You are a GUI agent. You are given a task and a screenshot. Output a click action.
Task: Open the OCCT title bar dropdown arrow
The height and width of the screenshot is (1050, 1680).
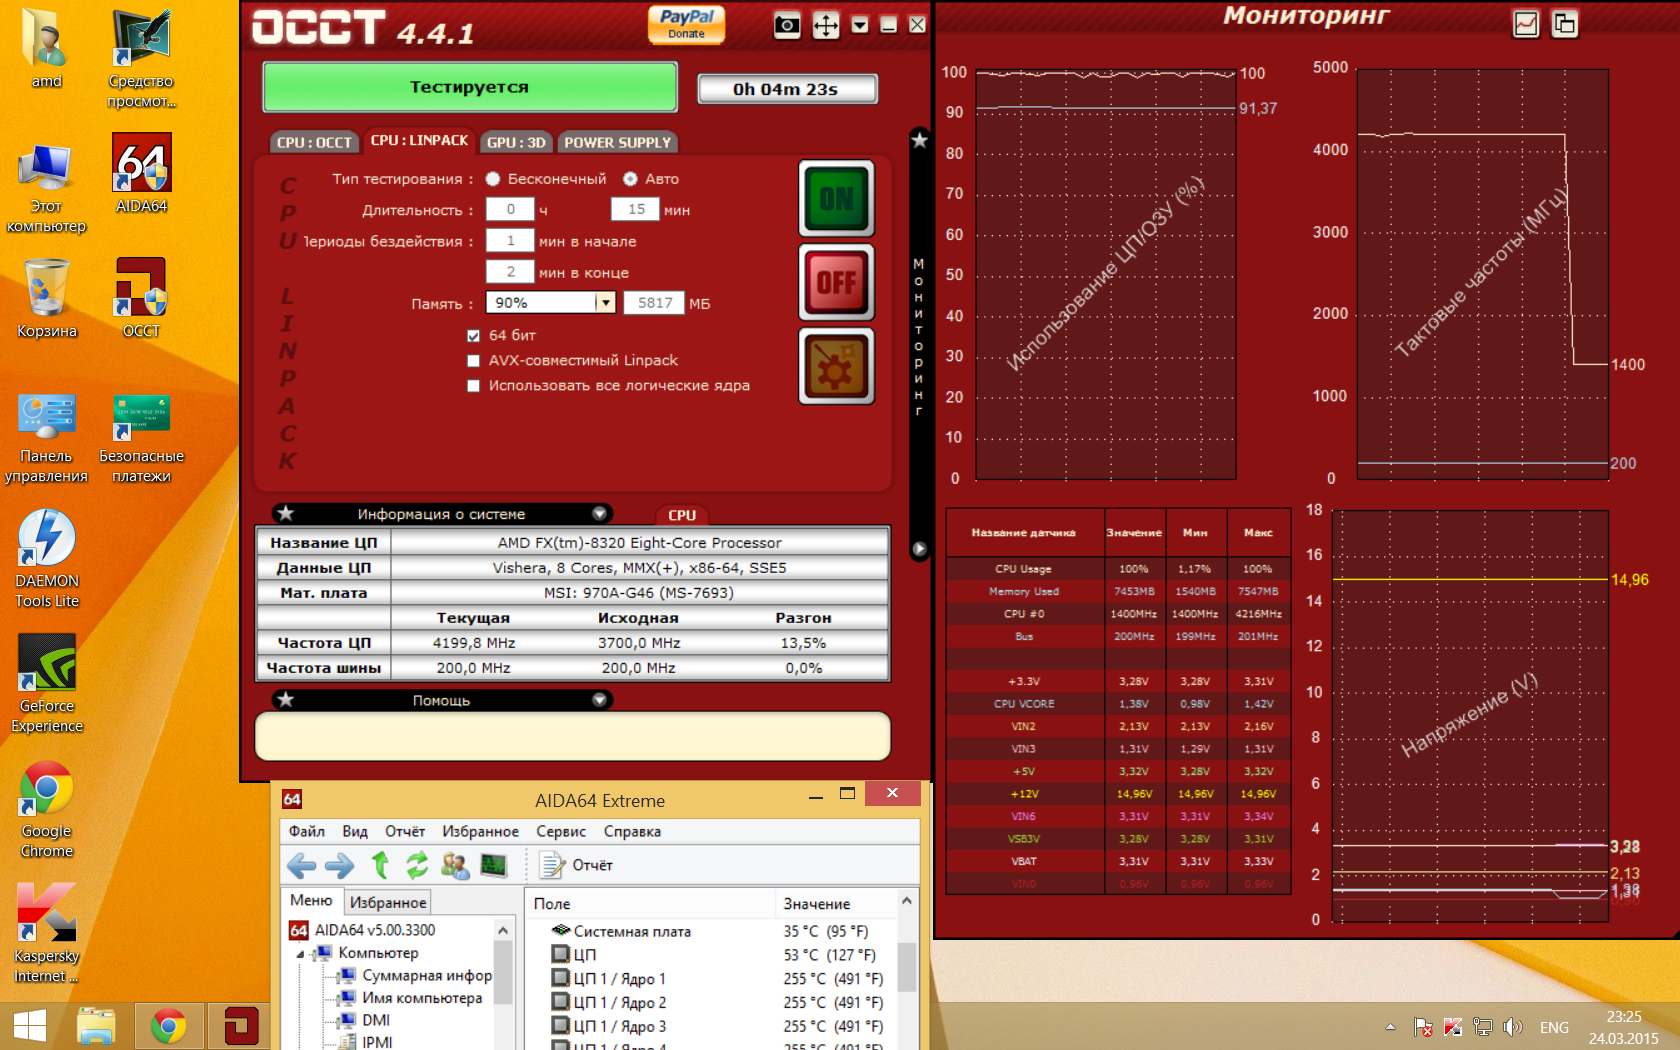pos(860,25)
